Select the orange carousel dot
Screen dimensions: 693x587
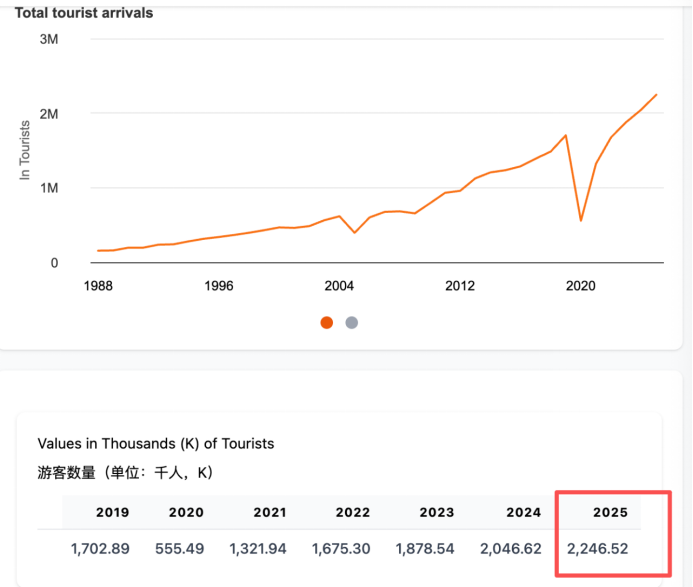(x=327, y=323)
